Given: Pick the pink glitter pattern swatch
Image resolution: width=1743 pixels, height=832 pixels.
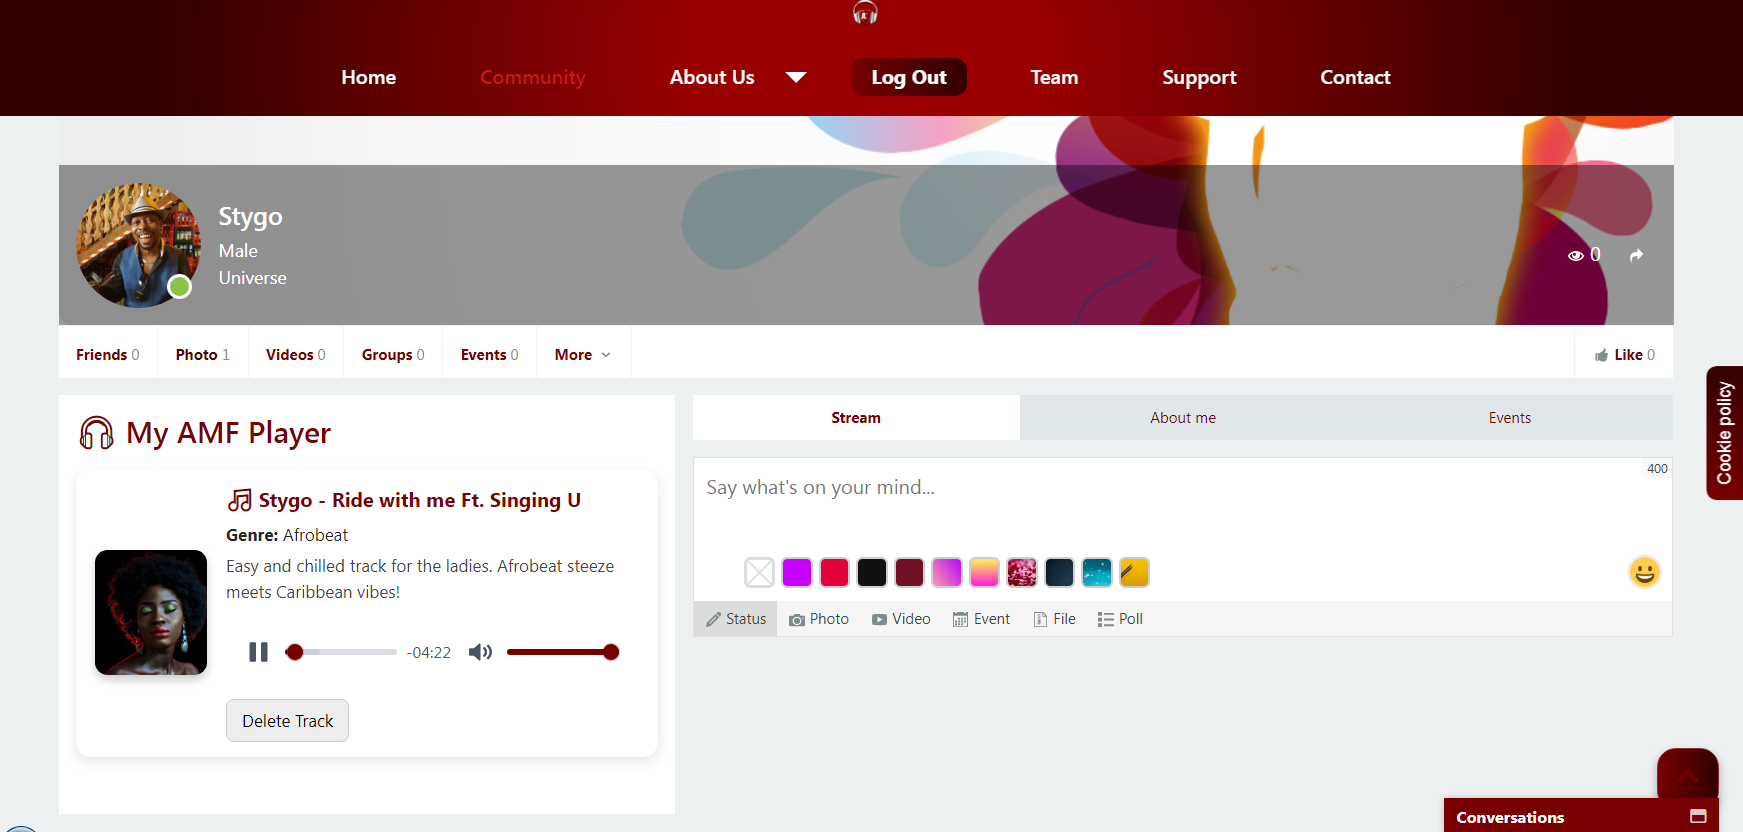Looking at the screenshot, I should point(1022,572).
